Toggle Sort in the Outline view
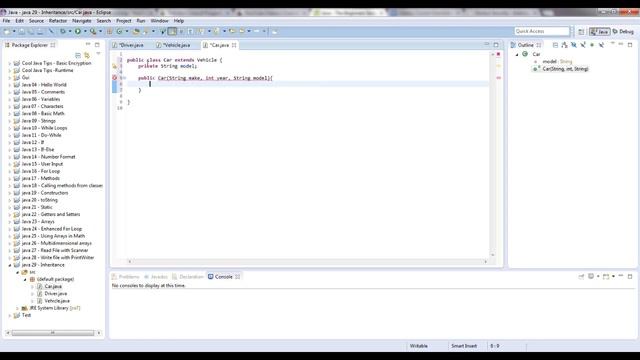The height and width of the screenshot is (360, 640). pos(564,45)
